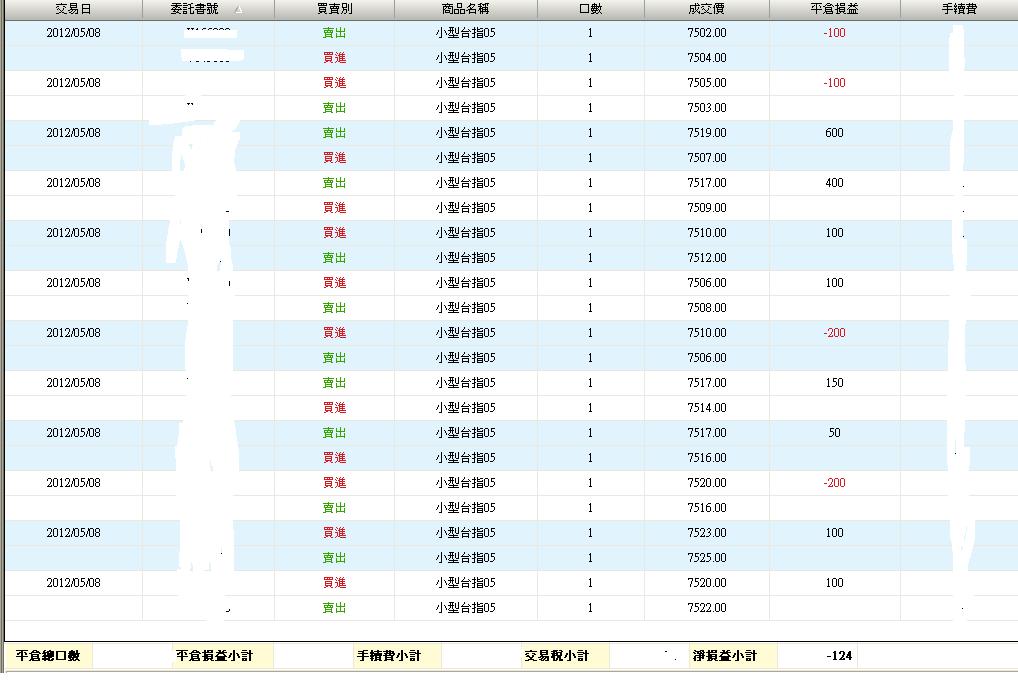Click 買進 in the 7523.00 row
The height and width of the screenshot is (697, 1018).
(334, 533)
